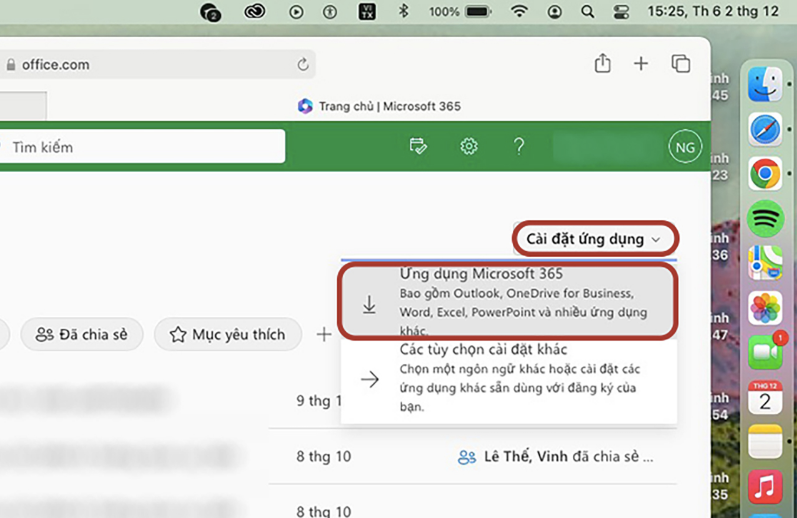Open a new Safari tab with plus icon
This screenshot has height=518, width=797.
(641, 64)
